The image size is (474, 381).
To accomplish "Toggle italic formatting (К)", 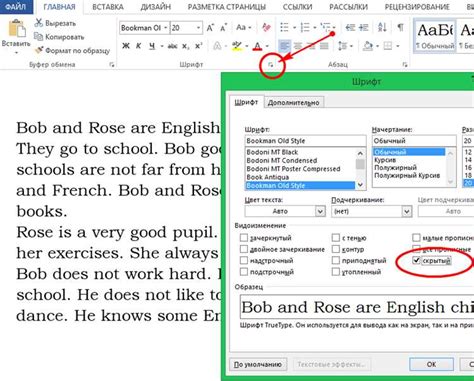I will 139,46.
